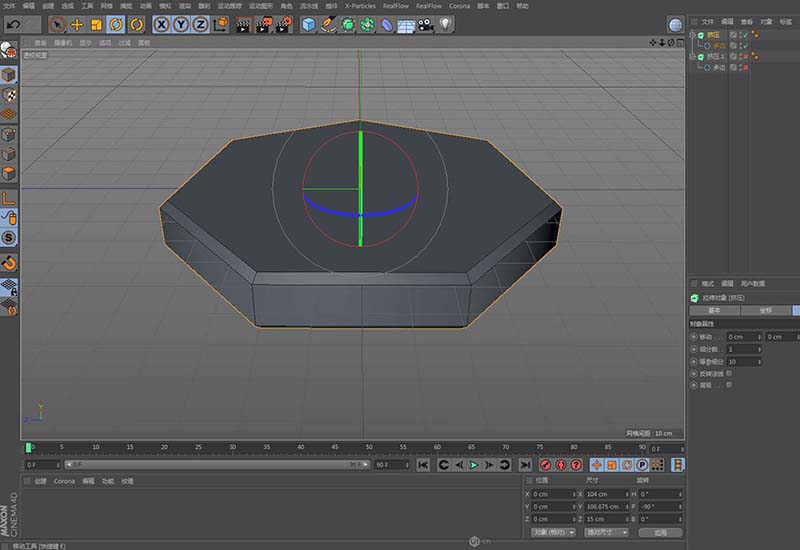Open the size mode dropdown
800x550 pixels.
tap(606, 533)
